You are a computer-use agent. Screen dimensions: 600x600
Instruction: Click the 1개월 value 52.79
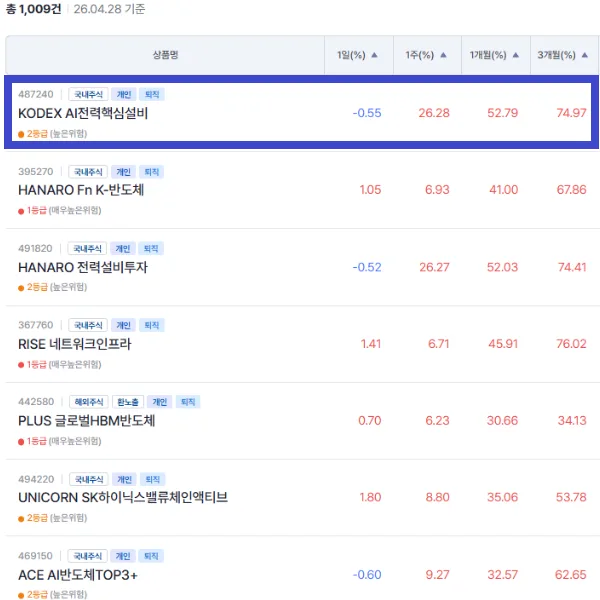point(502,113)
